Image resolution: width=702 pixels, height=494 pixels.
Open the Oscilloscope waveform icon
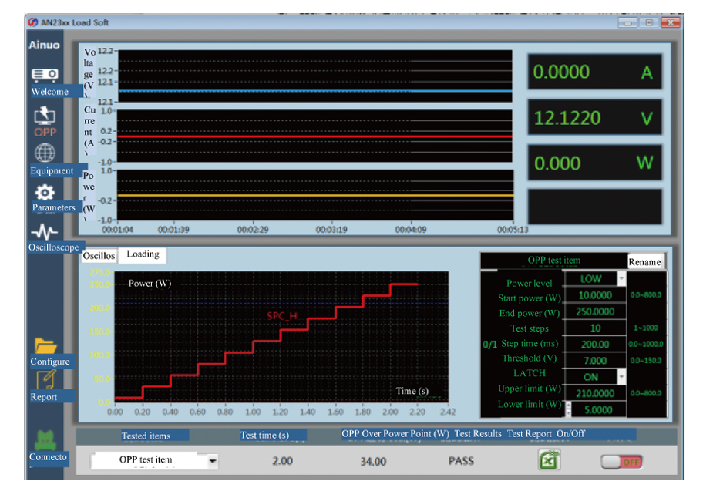click(x=45, y=232)
